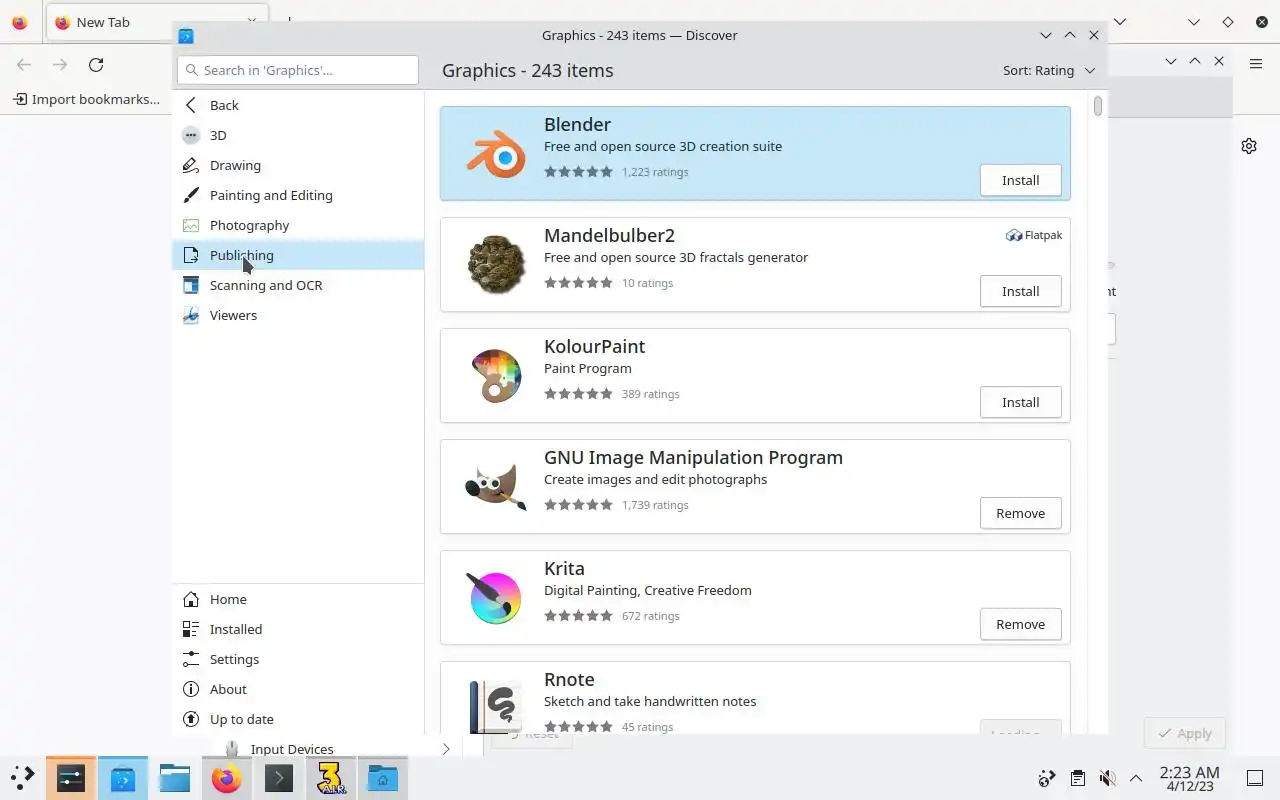Go to Discover Home page
The image size is (1280, 800).
coord(298,599)
